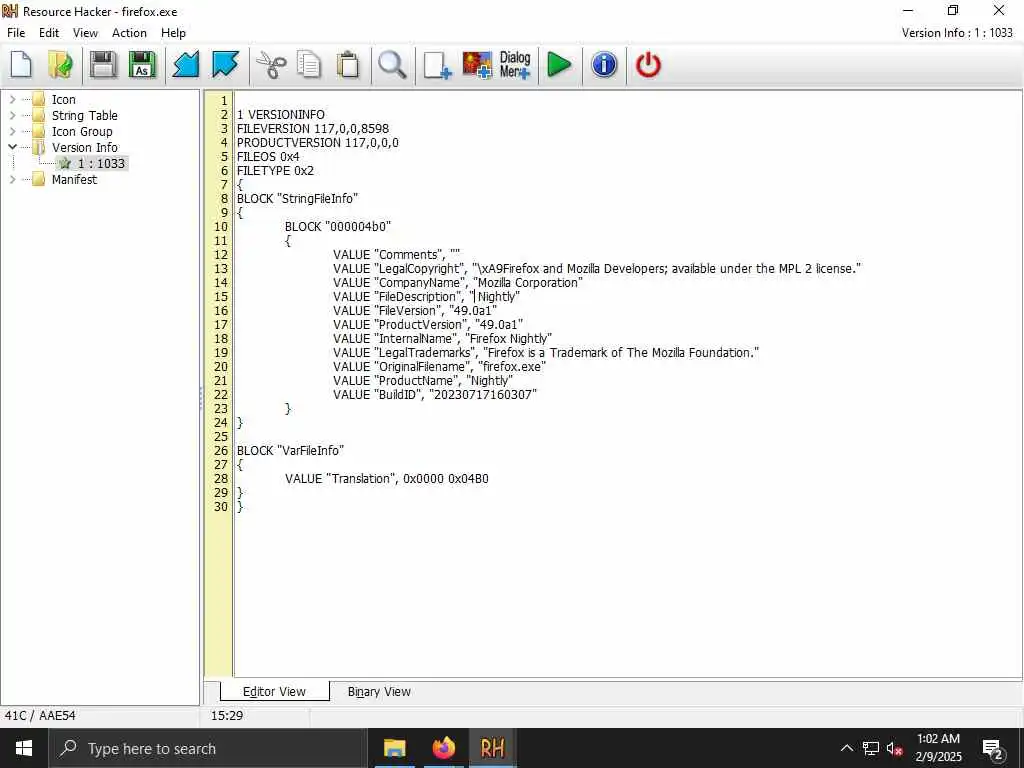This screenshot has height=768, width=1024.
Task: Save the file with the floppy icon
Action: pos(103,65)
